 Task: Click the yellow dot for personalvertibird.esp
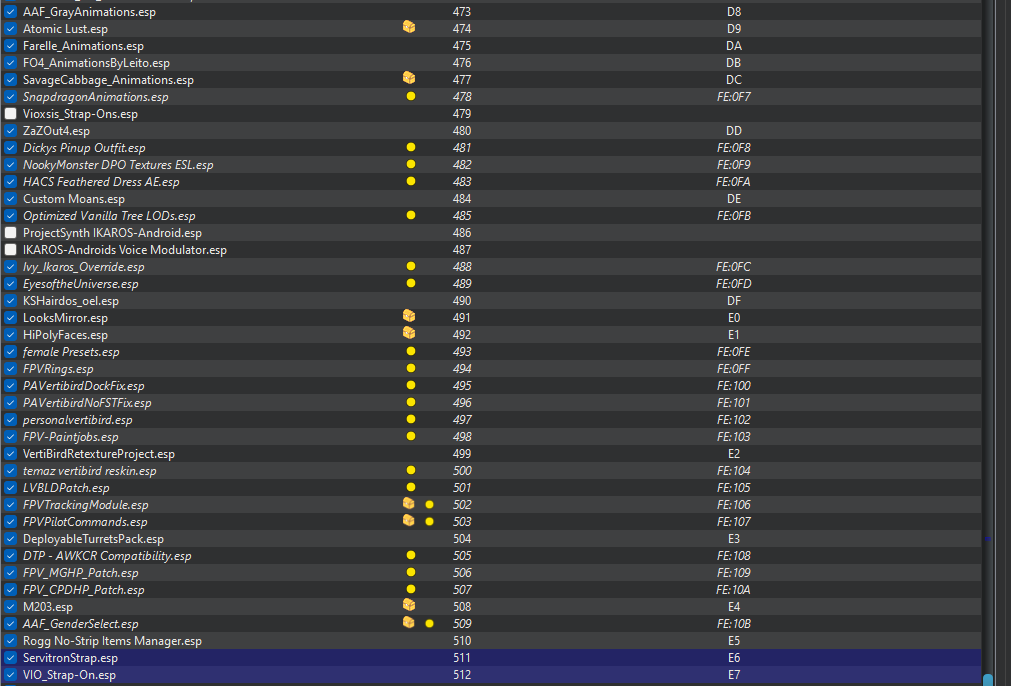(411, 420)
